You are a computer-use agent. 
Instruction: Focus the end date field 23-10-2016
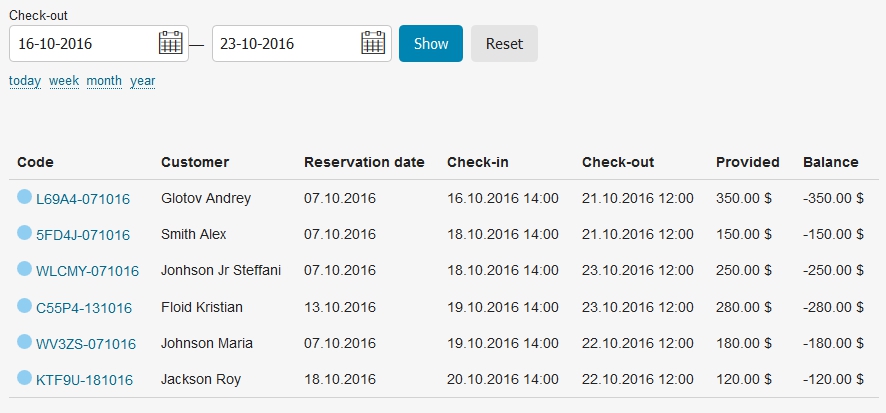302,44
